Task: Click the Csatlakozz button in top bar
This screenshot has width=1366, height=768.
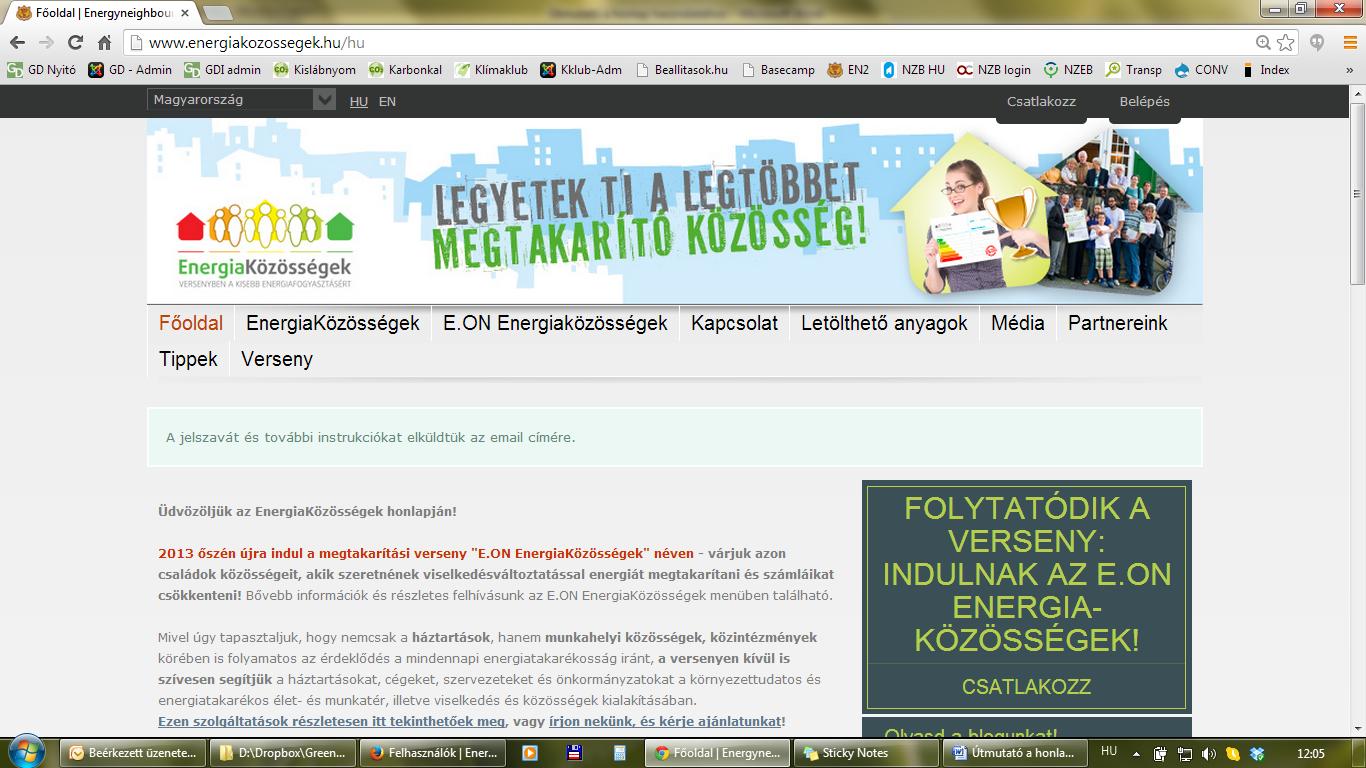Action: click(x=1041, y=102)
